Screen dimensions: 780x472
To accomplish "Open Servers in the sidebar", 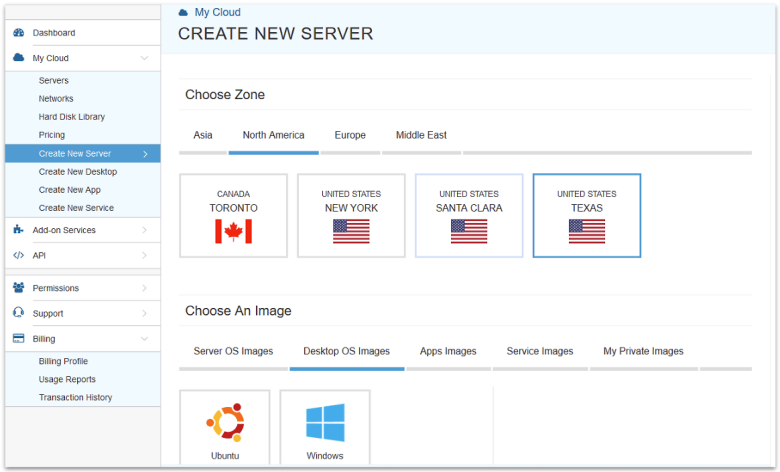I will (x=54, y=81).
